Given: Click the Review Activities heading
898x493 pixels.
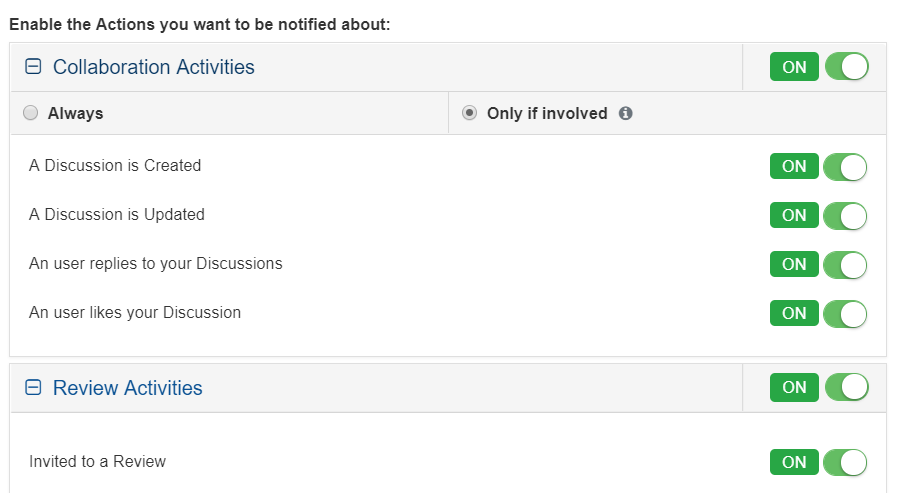Looking at the screenshot, I should click(x=128, y=388).
